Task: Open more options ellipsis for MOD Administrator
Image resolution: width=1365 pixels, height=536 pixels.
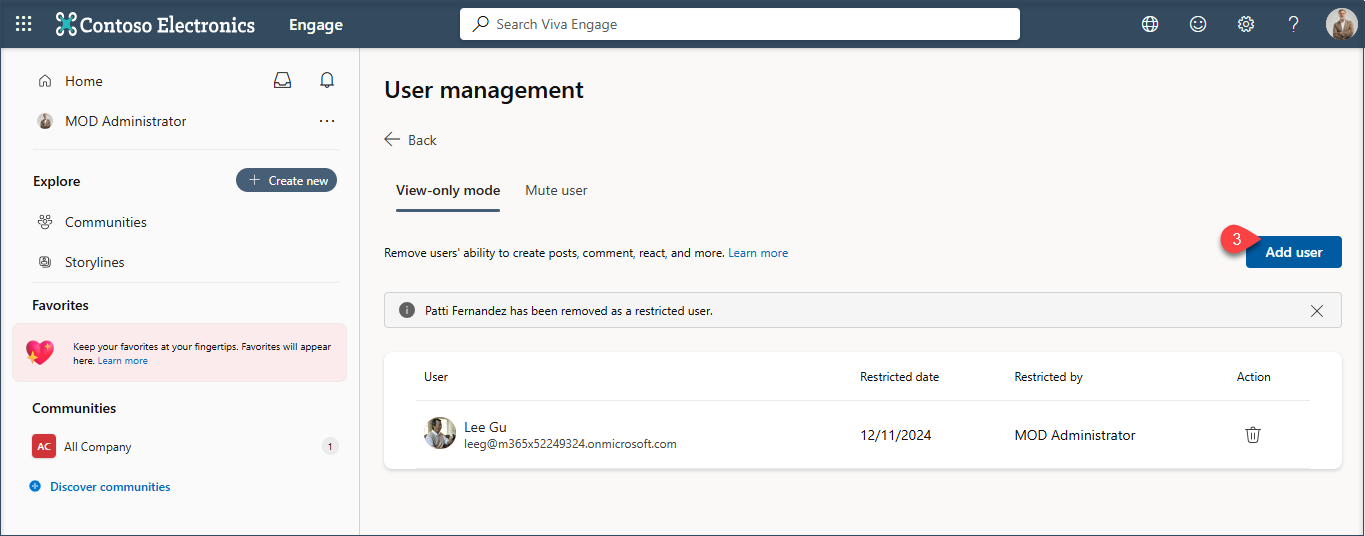Action: click(327, 121)
